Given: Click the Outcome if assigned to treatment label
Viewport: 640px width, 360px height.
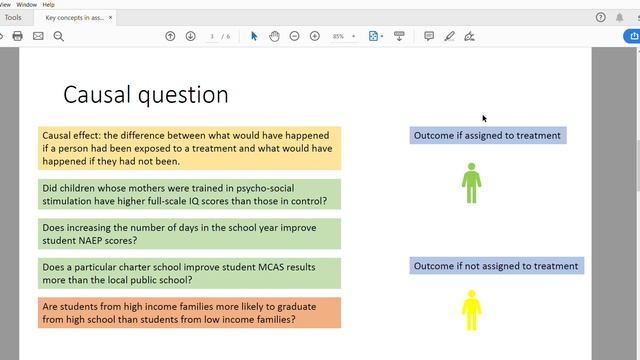Looking at the screenshot, I should click(488, 135).
